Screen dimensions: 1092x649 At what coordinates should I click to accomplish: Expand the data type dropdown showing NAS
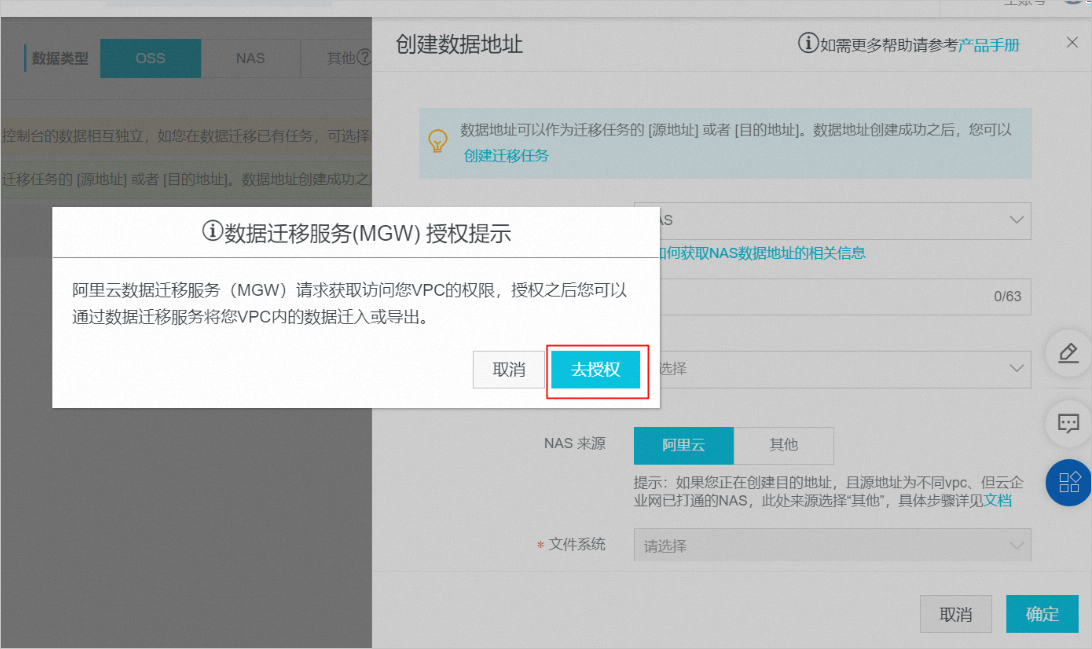click(x=845, y=220)
